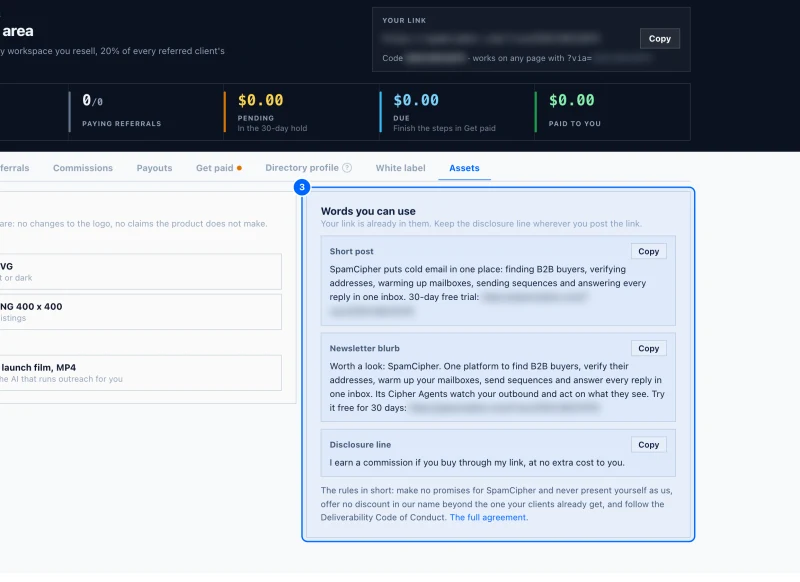Screen dimensions: 800x582
Task: Click the green $0.00 Paid to you amount
Action: coord(571,100)
